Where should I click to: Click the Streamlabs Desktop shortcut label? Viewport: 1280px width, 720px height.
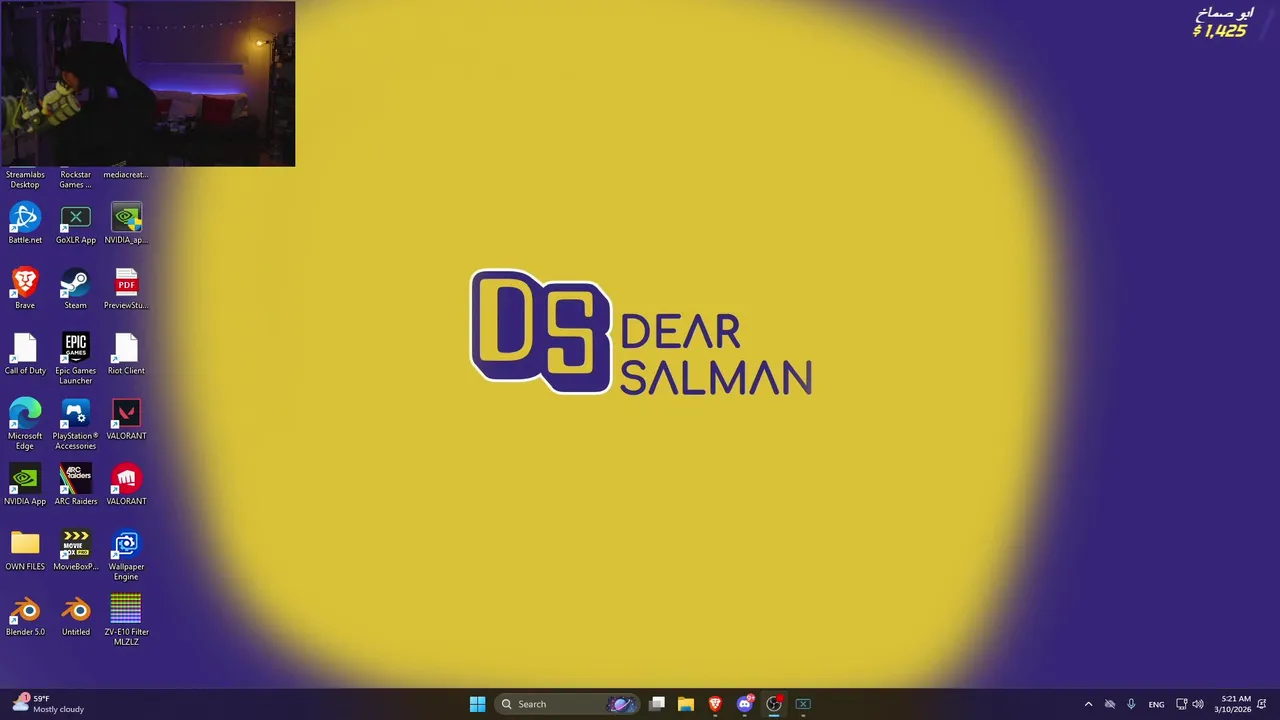coord(25,180)
